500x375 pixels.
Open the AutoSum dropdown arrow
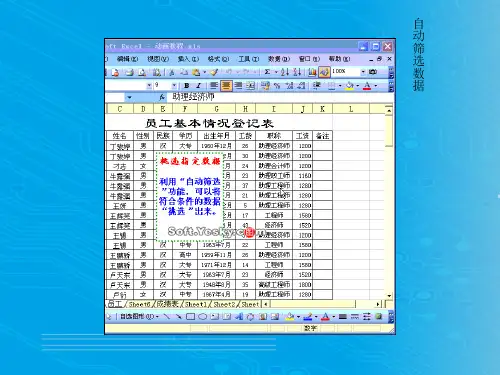pyautogui.click(x=276, y=72)
